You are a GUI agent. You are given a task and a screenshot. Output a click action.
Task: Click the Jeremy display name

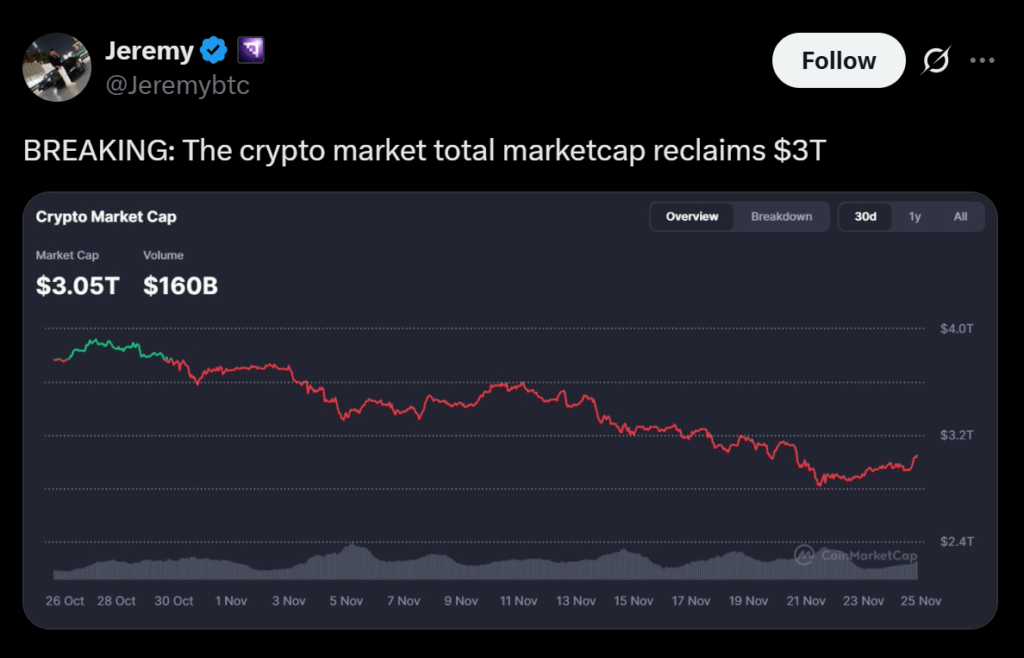[149, 50]
